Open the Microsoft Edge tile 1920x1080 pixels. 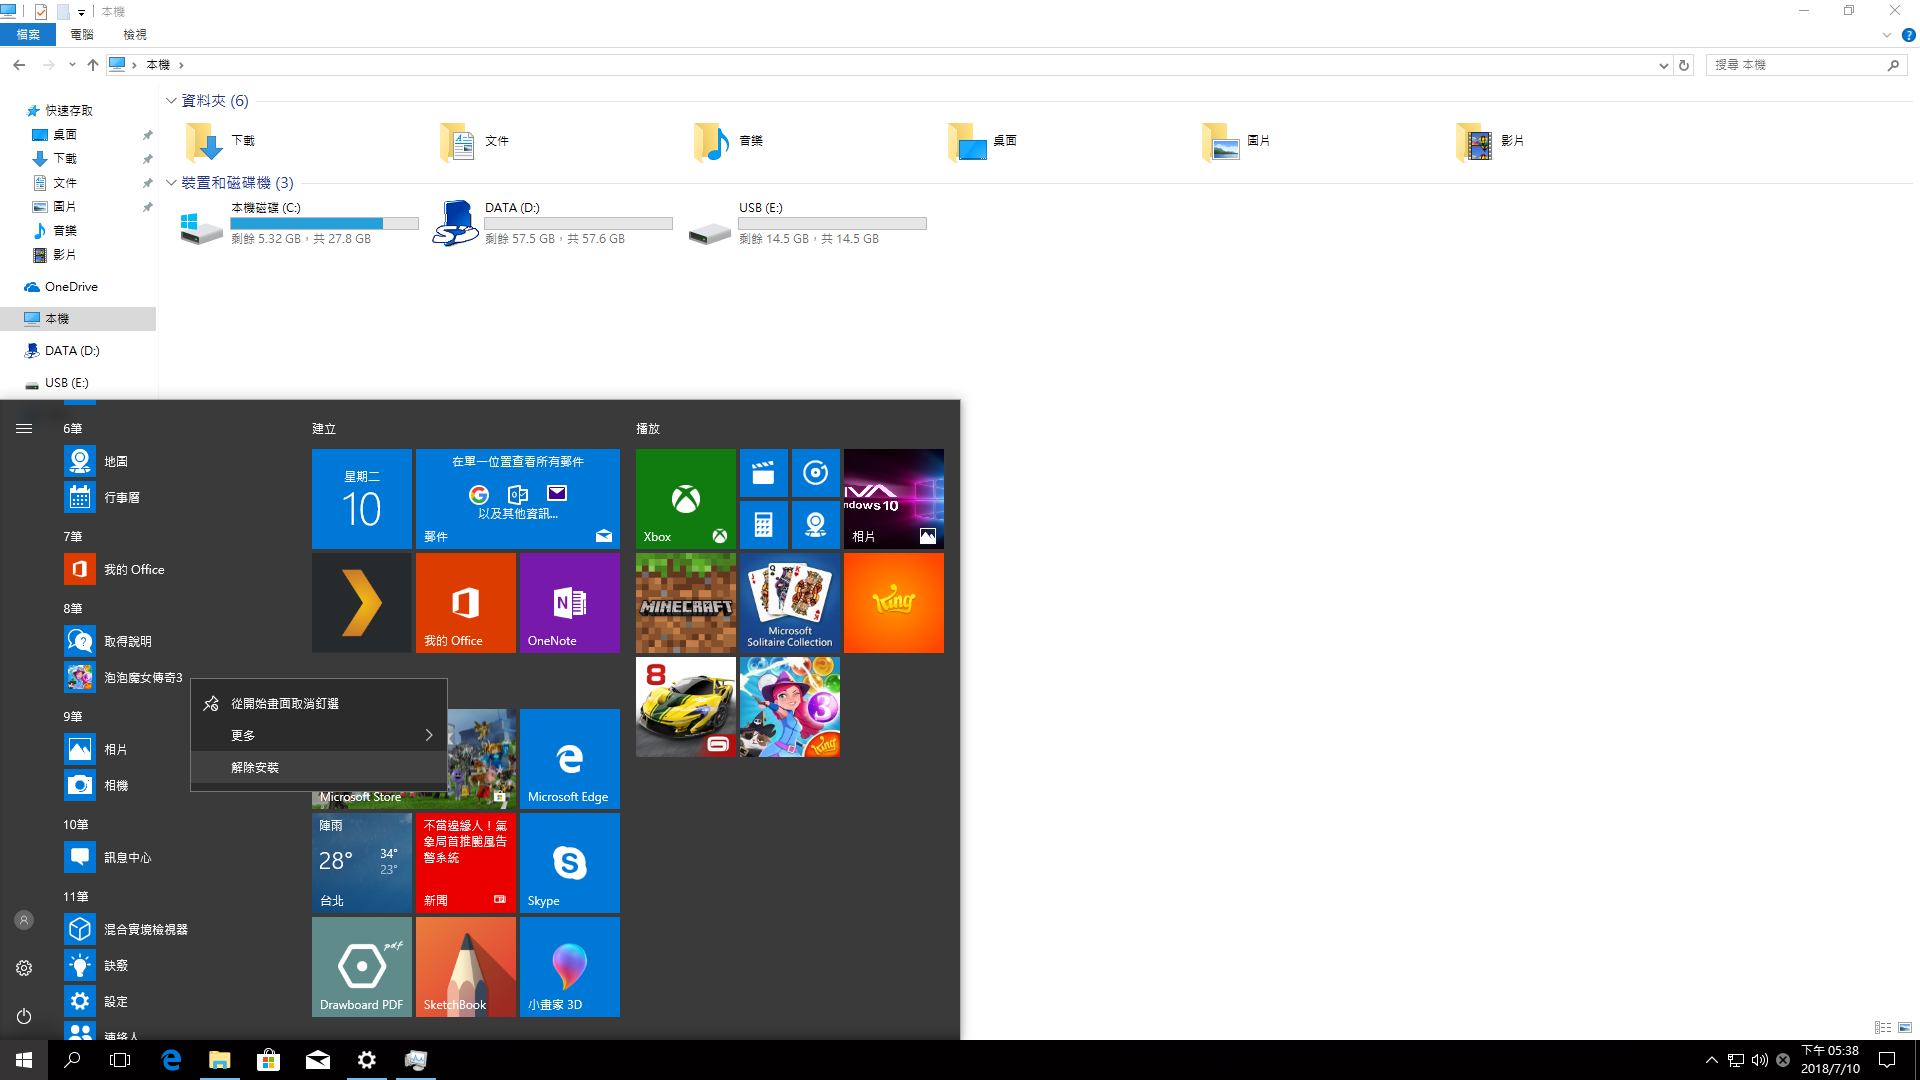point(569,758)
